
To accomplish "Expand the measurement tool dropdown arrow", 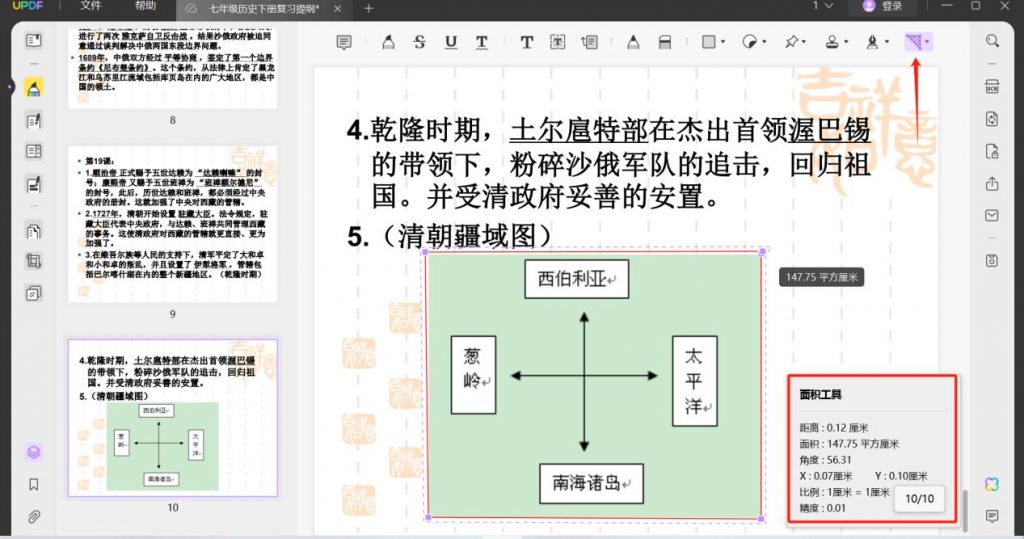I will (929, 42).
